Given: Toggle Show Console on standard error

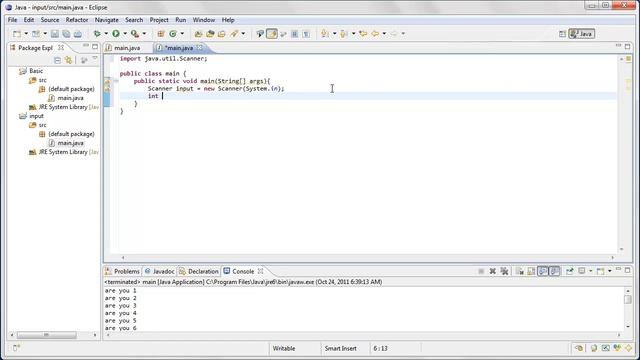Looking at the screenshot, I should point(554,271).
